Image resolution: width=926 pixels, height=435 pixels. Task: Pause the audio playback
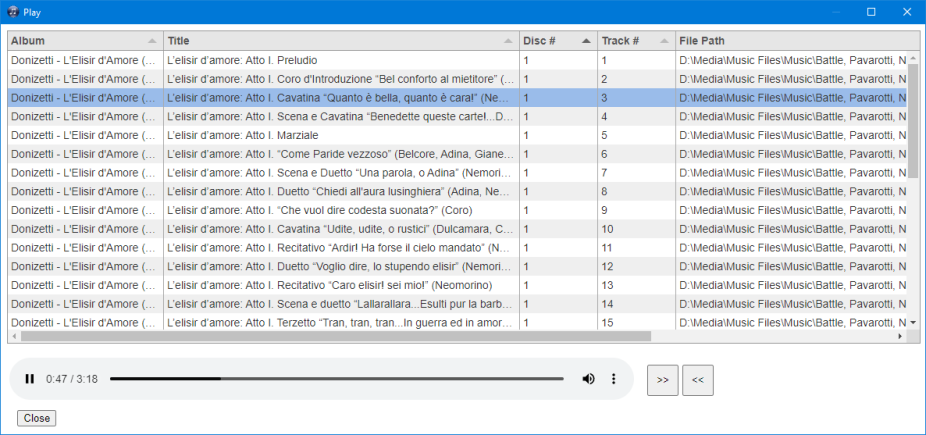click(x=30, y=379)
